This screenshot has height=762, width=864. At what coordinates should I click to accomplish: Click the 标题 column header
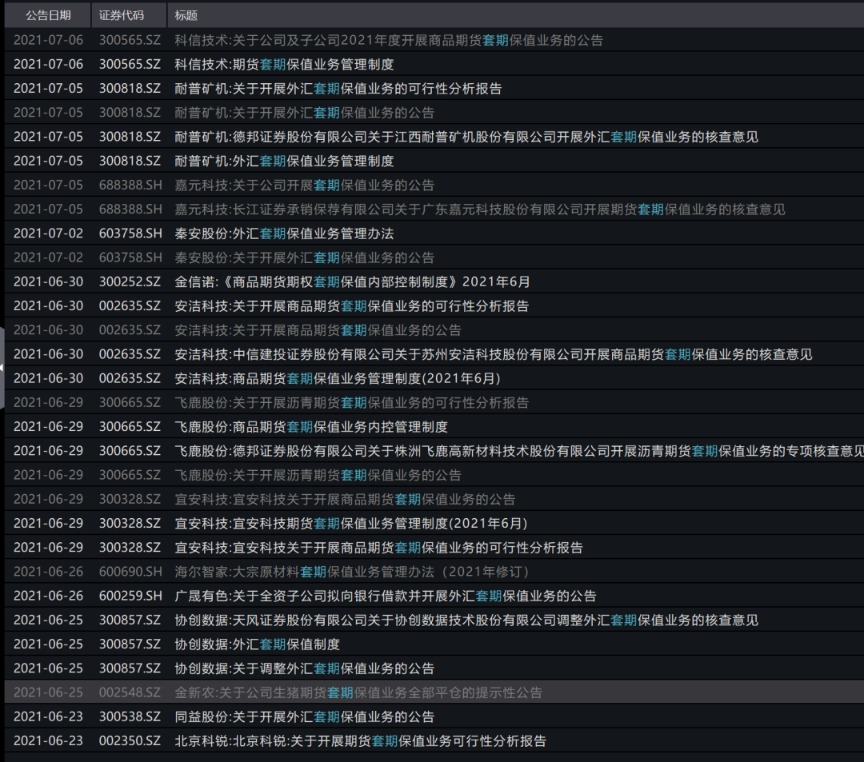coord(186,16)
